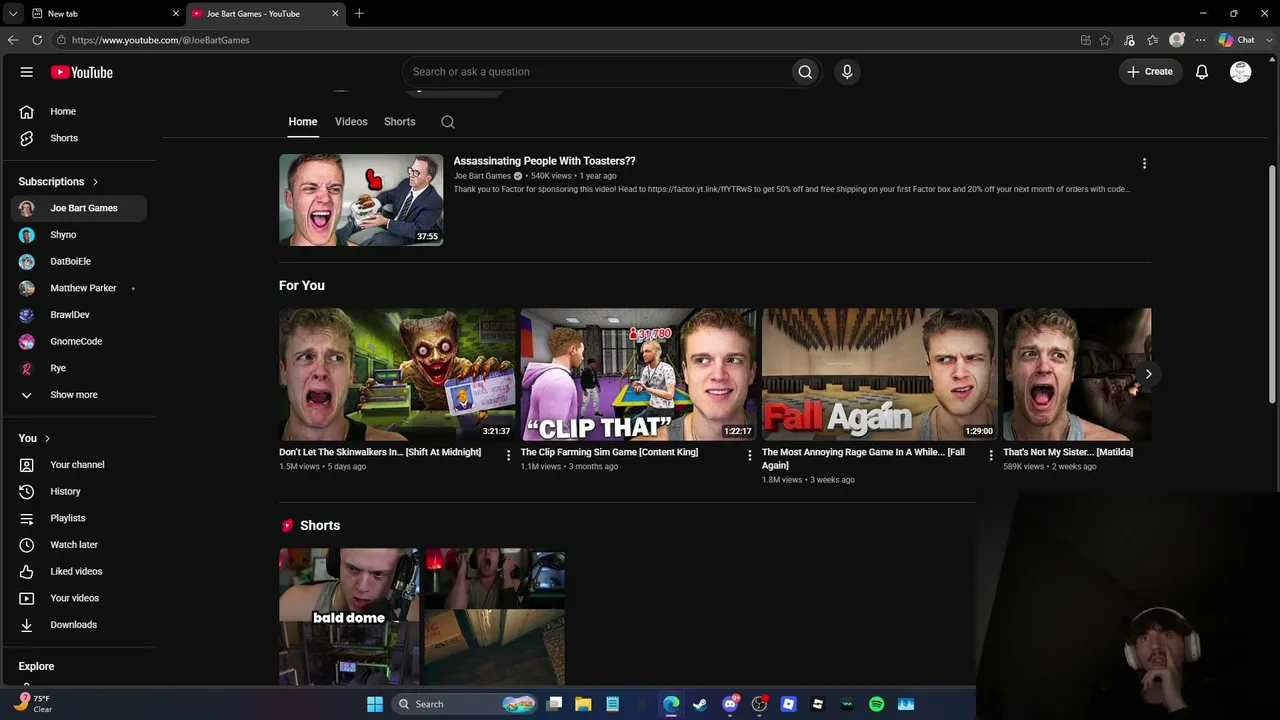Open Watch later in the sidebar
The height and width of the screenshot is (720, 1280).
pyautogui.click(x=78, y=545)
